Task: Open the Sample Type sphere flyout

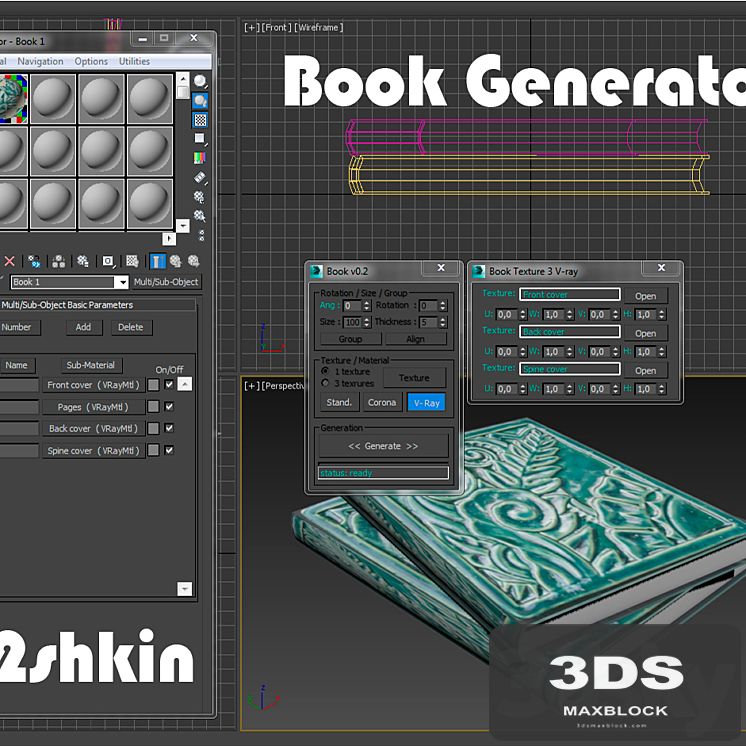Action: pyautogui.click(x=200, y=81)
